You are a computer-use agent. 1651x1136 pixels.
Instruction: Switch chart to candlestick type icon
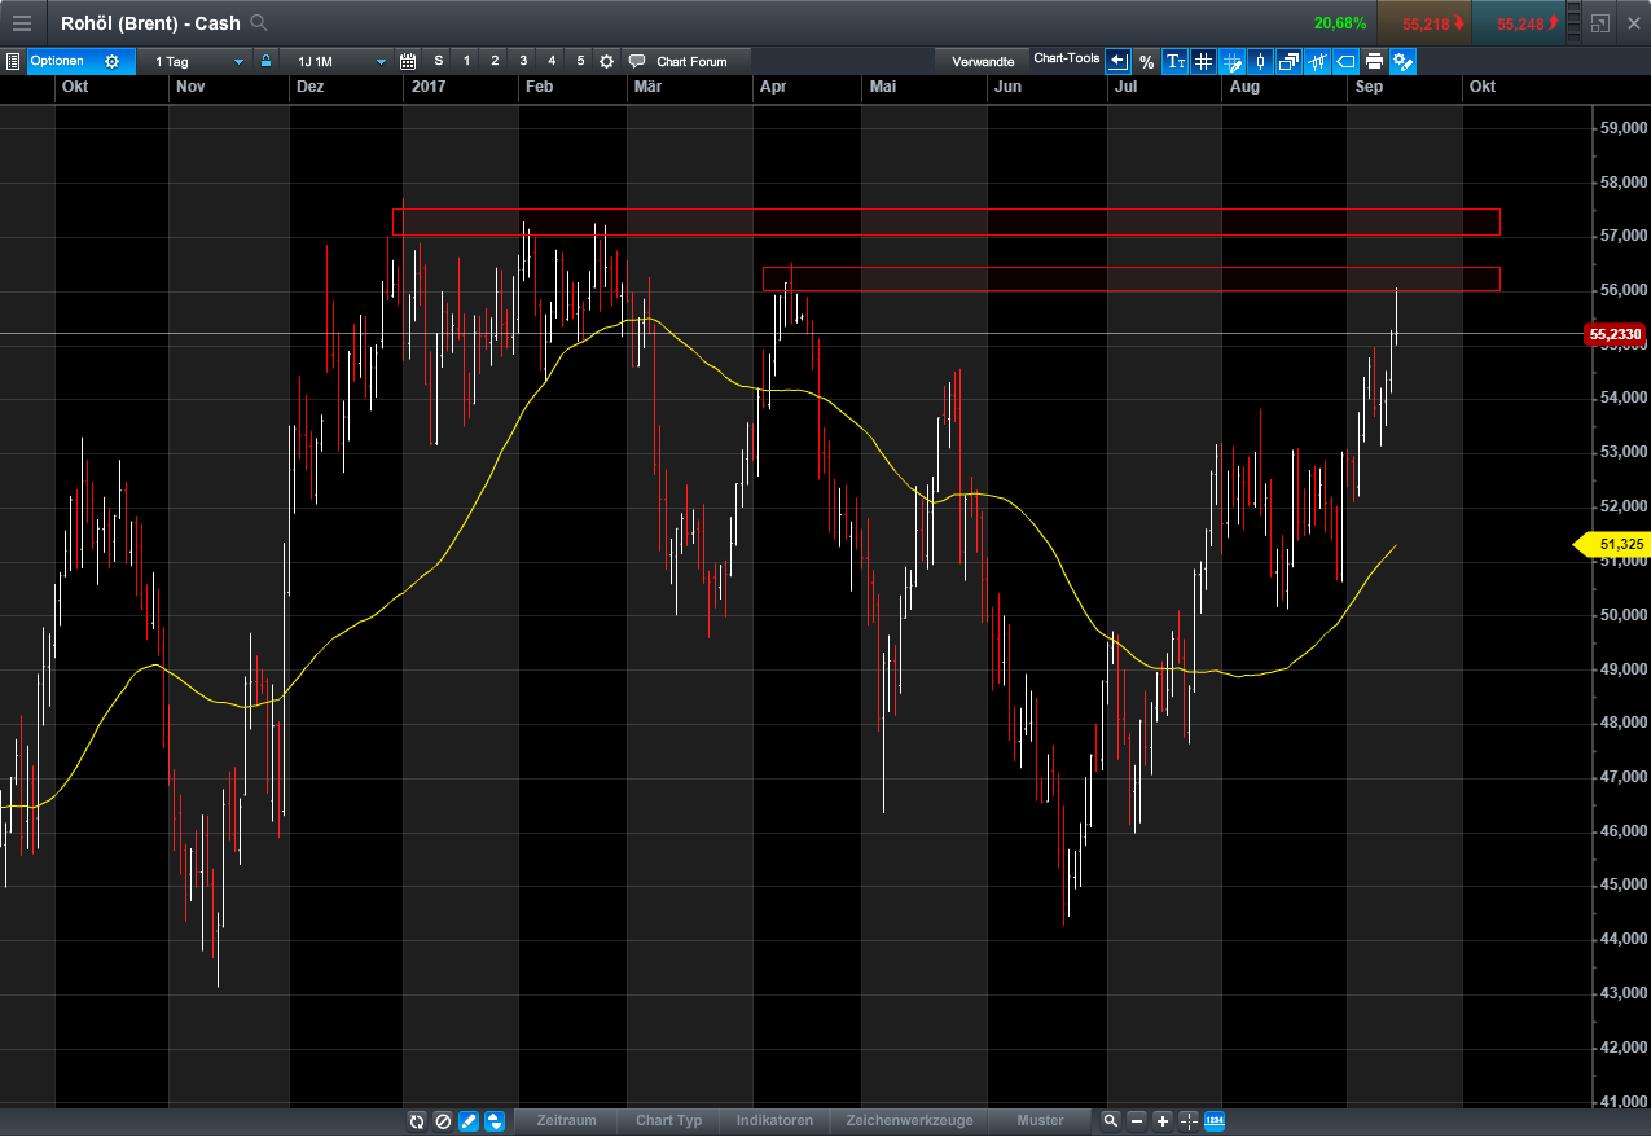[x=1260, y=61]
